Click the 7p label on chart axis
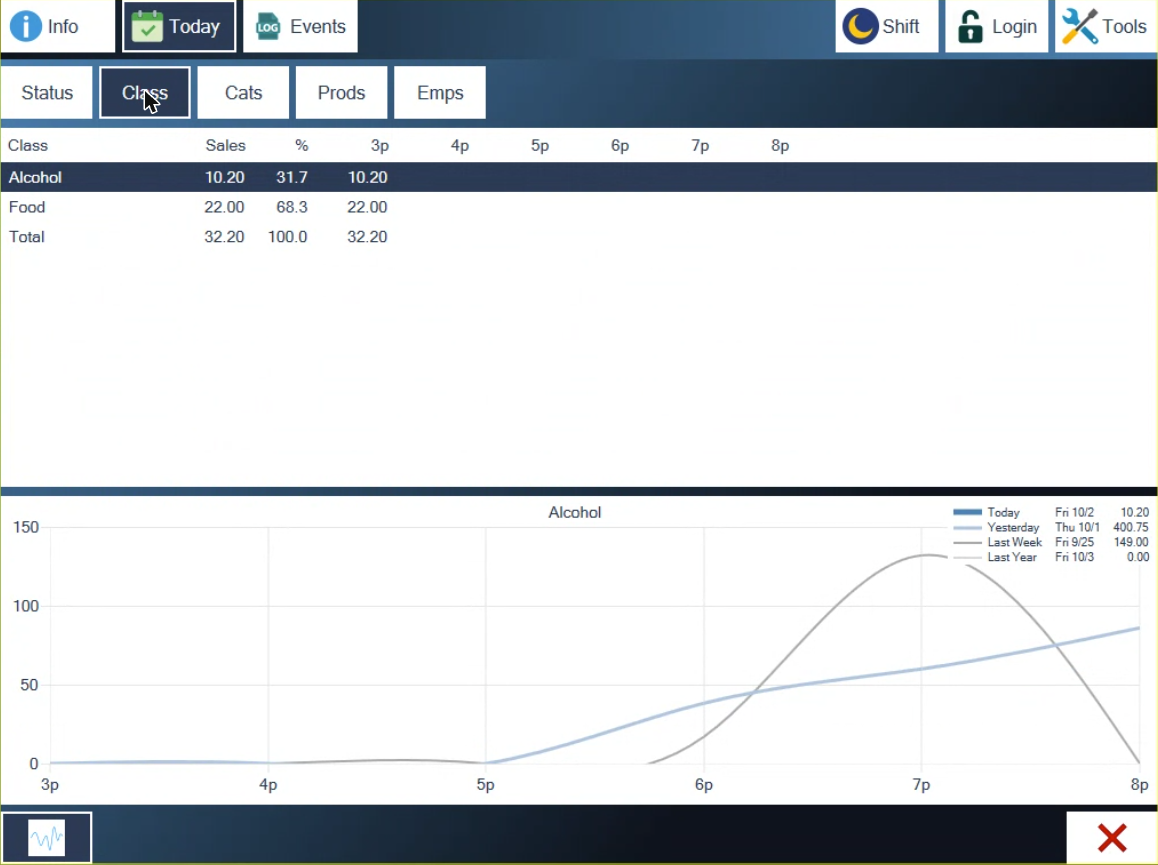The height and width of the screenshot is (865, 1158). [921, 784]
